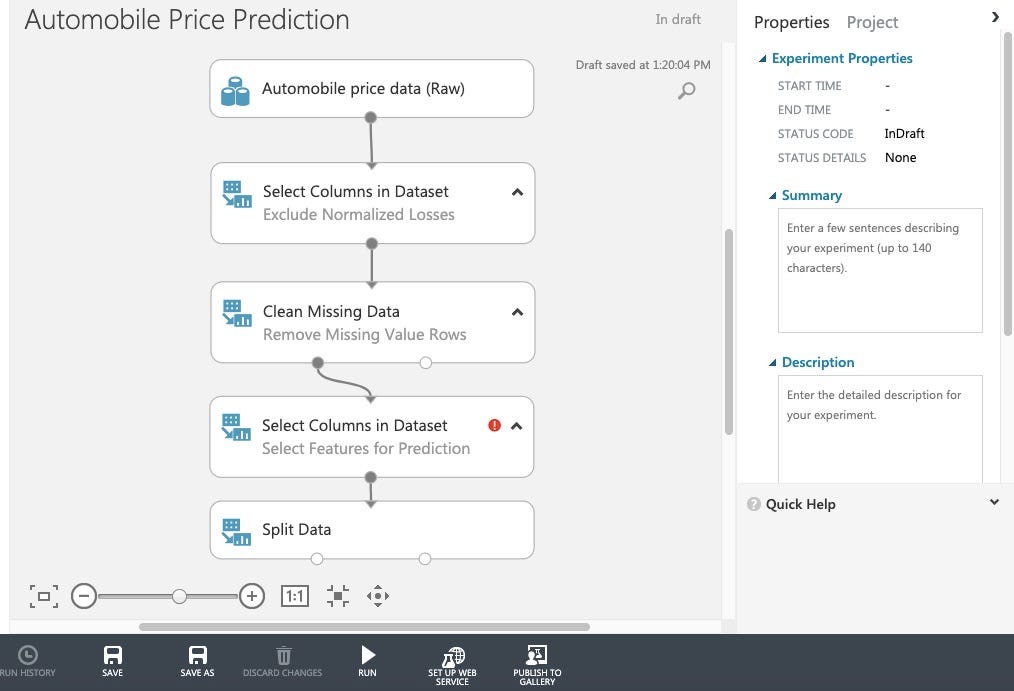Click the zoom slider handle
This screenshot has width=1014, height=691.
[179, 596]
